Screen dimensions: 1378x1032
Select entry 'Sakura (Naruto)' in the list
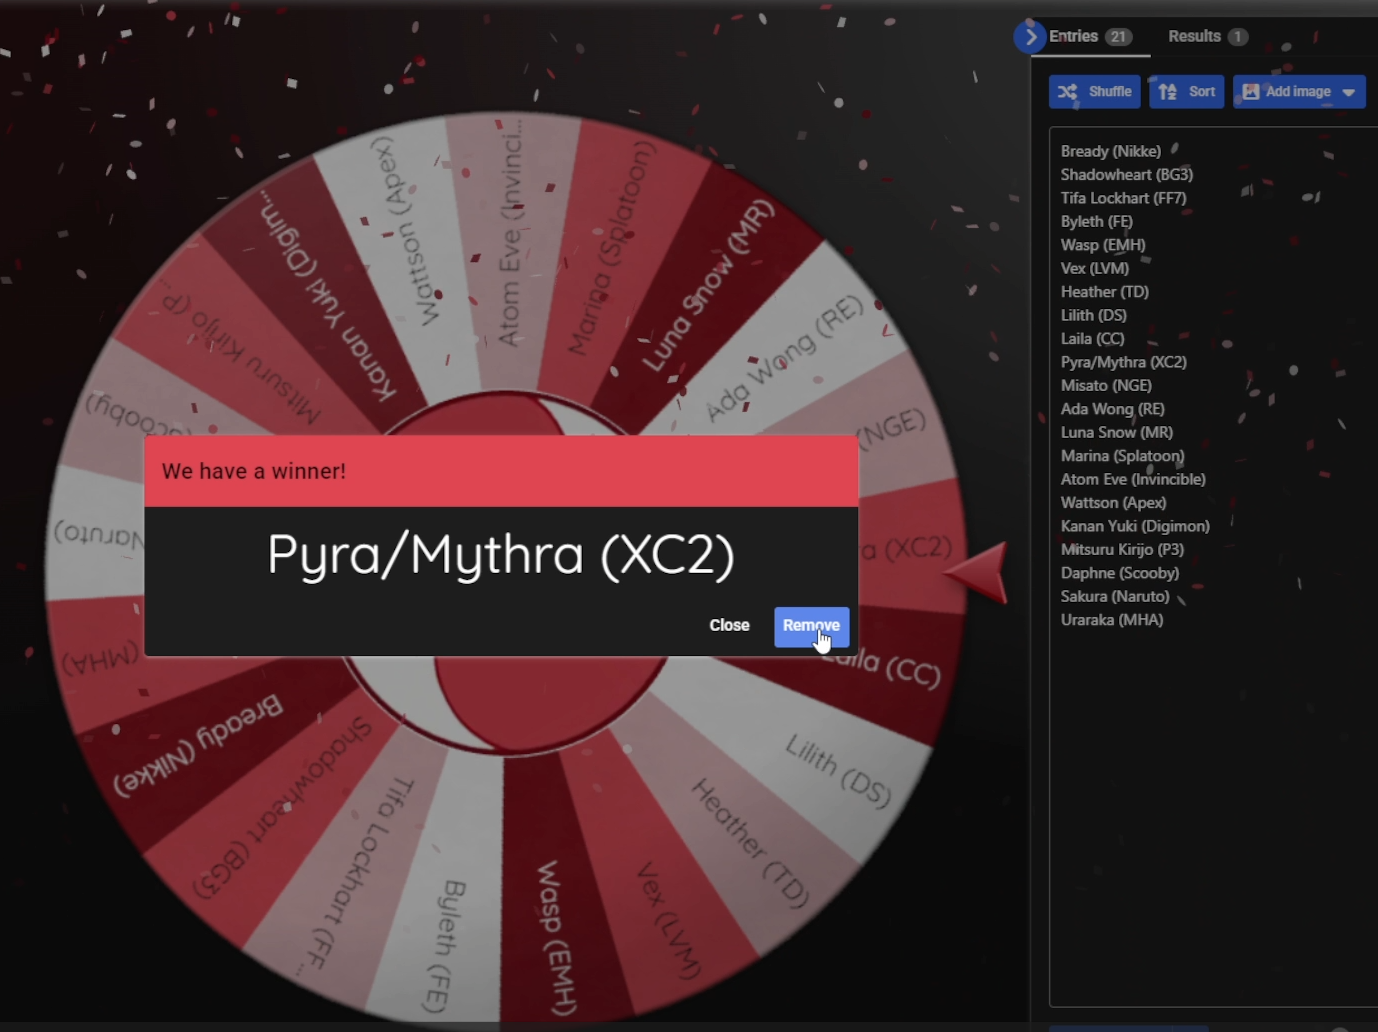[1115, 596]
